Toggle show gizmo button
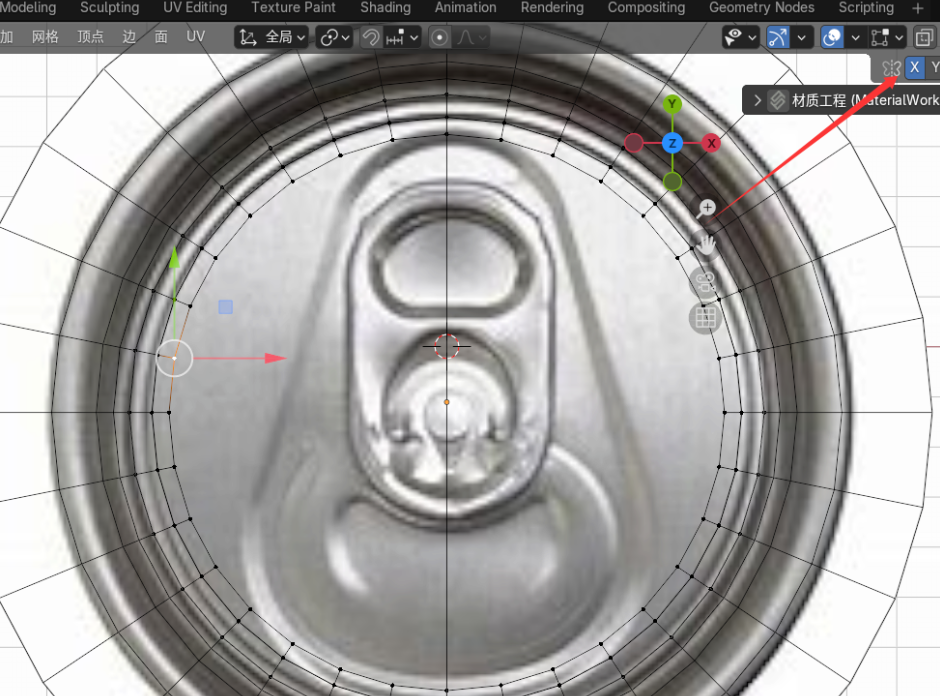The image size is (940, 696). tap(778, 37)
